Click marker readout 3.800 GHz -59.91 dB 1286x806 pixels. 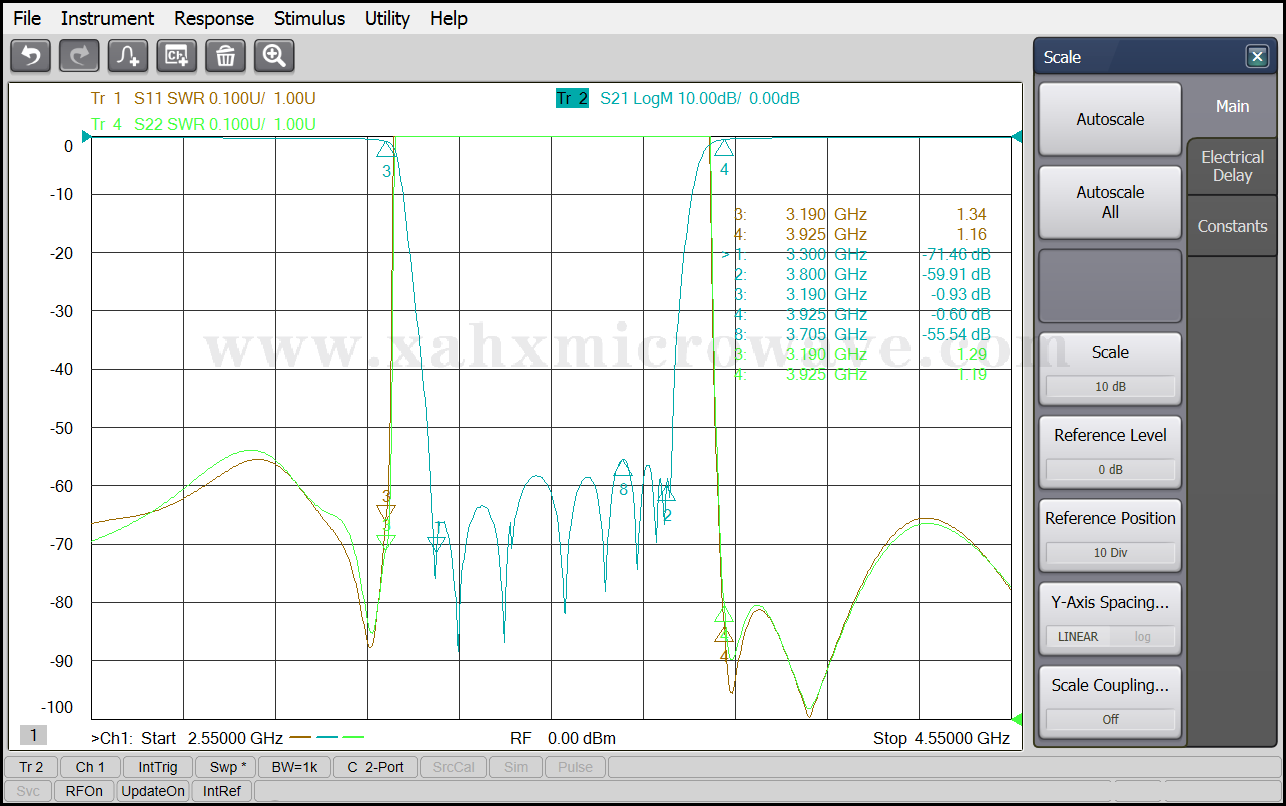861,274
